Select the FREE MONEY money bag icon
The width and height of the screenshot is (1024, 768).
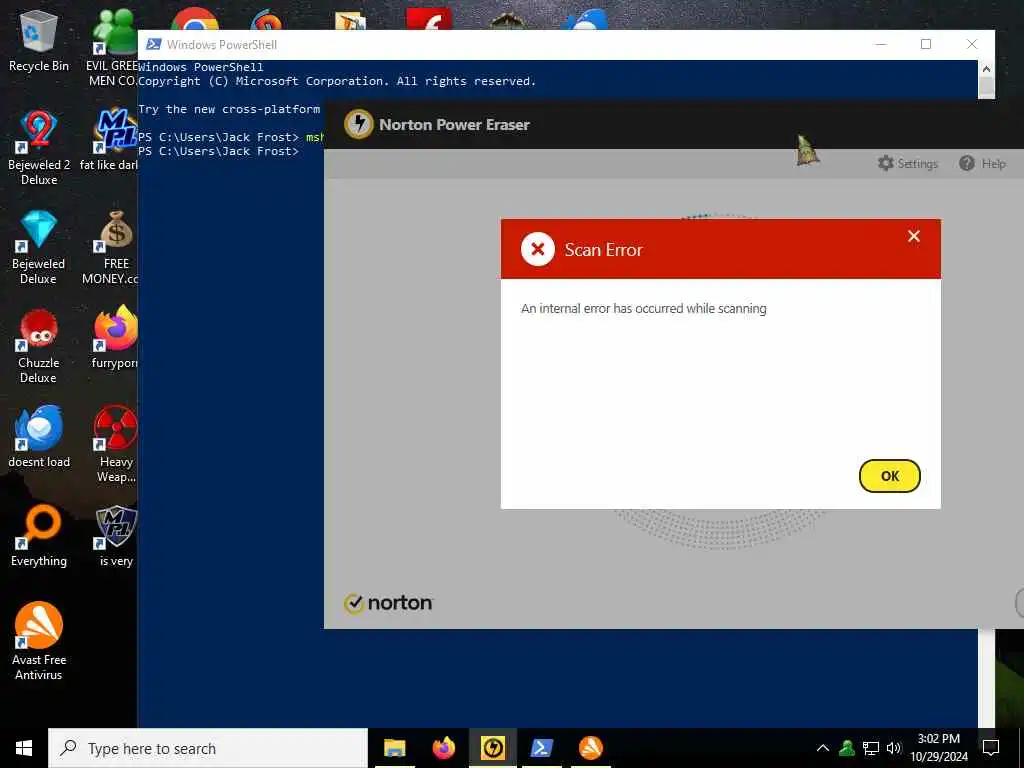tap(116, 231)
